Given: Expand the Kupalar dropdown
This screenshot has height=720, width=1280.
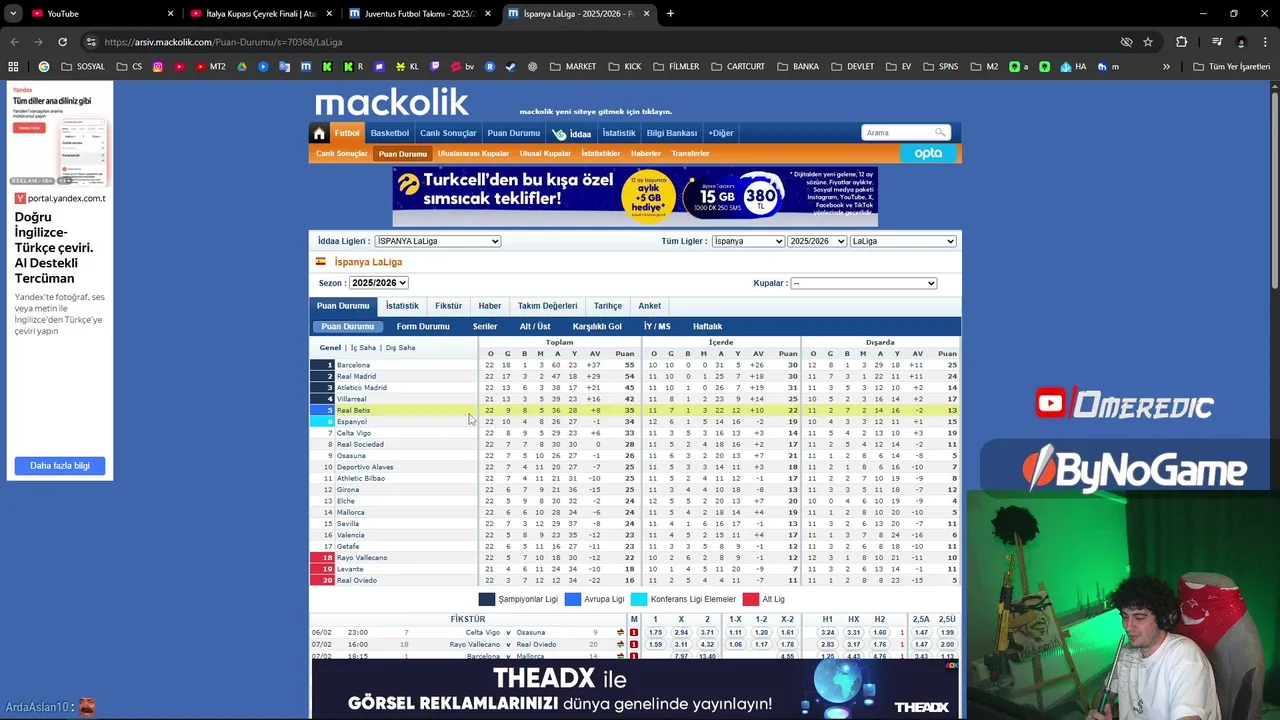Looking at the screenshot, I should [863, 283].
